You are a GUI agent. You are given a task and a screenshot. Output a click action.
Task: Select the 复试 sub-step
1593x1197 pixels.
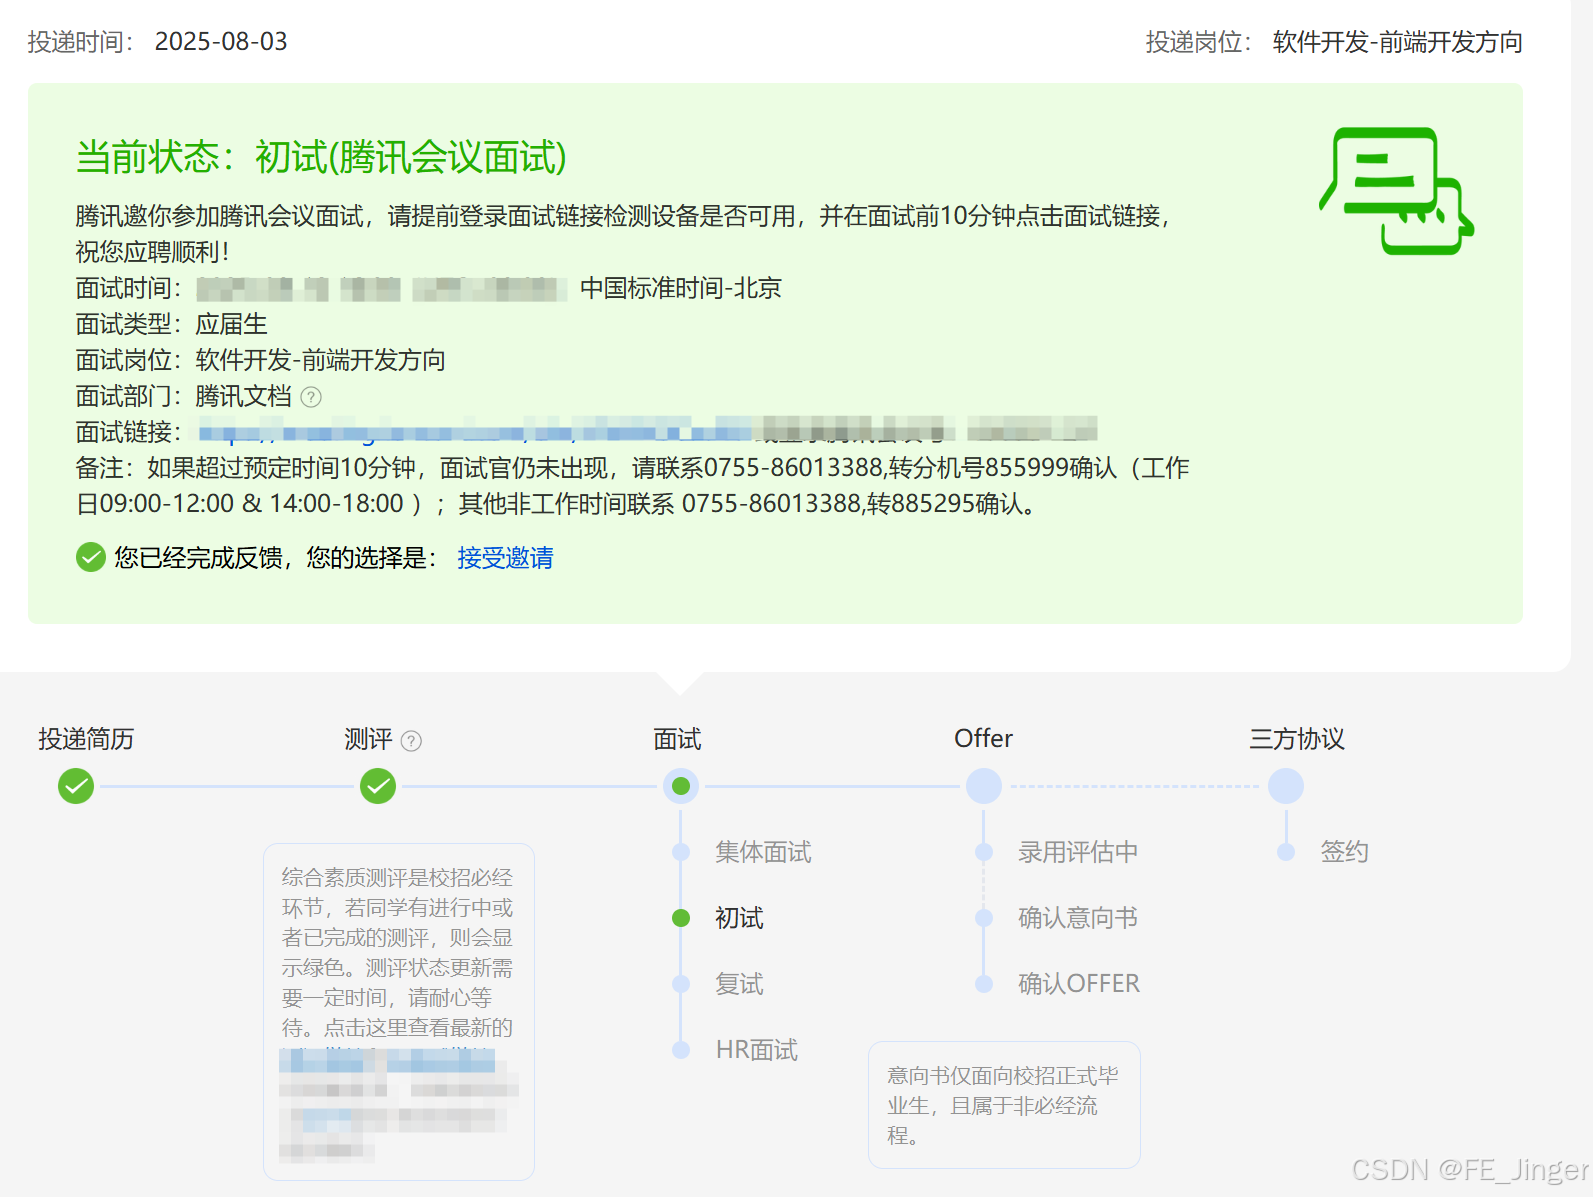click(739, 984)
